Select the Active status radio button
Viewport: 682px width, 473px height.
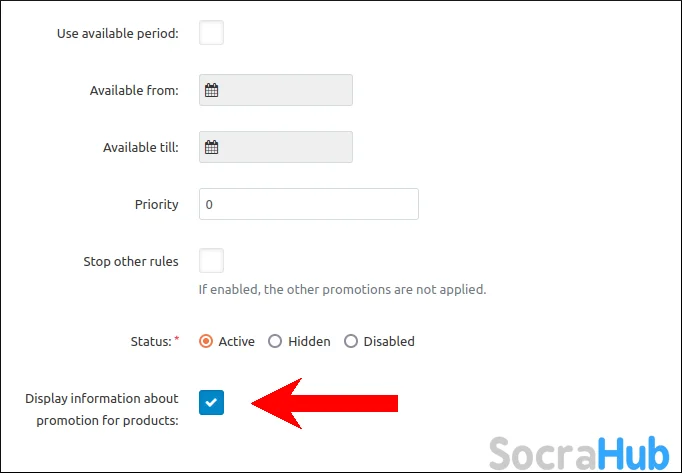pos(206,341)
